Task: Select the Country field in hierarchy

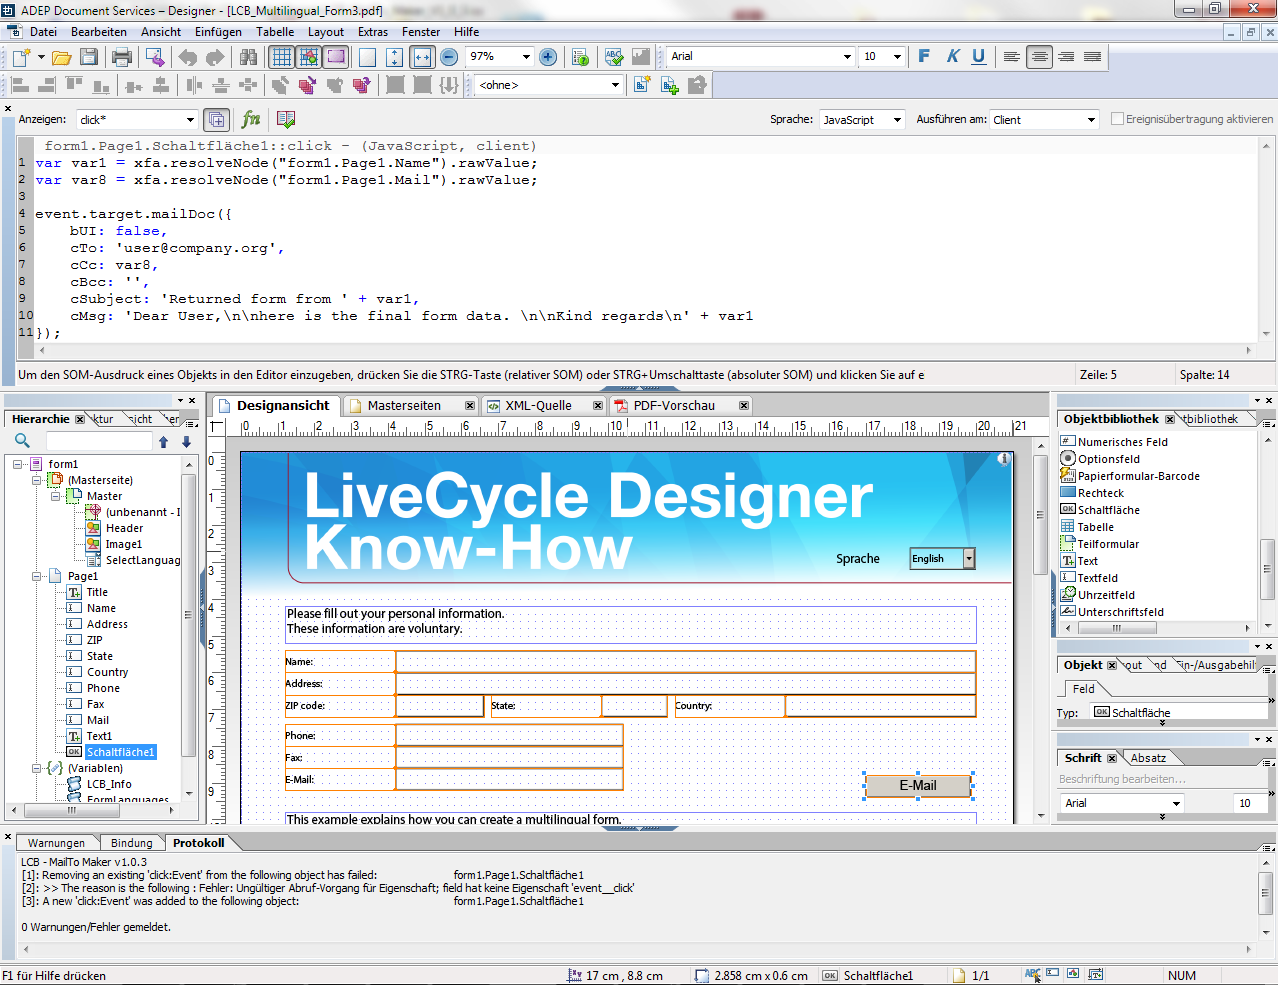Action: [x=107, y=672]
